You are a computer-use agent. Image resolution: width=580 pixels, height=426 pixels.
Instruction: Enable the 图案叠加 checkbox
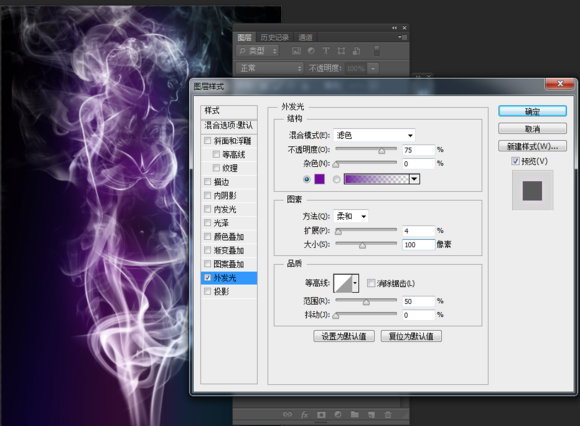coord(208,264)
